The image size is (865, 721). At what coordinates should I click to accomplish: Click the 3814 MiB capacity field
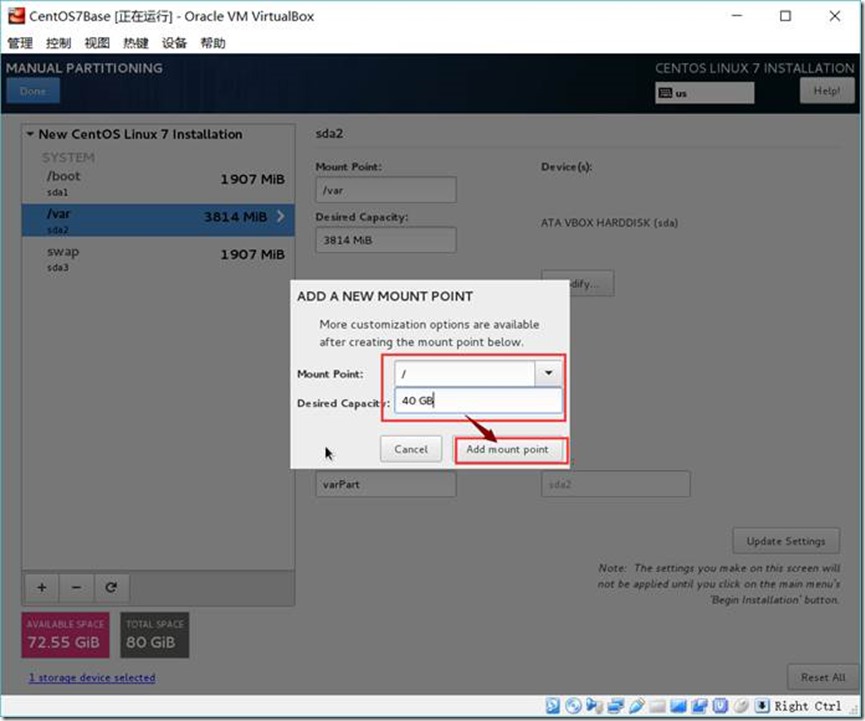point(386,240)
